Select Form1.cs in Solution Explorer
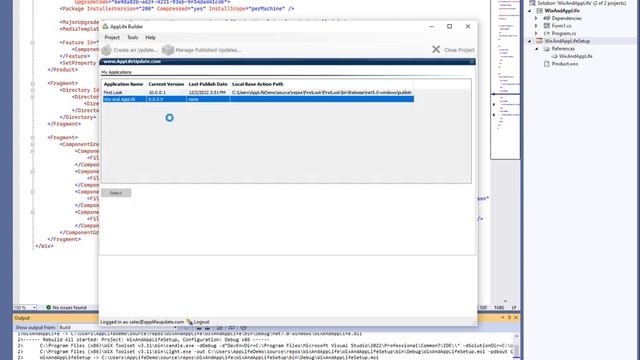The image size is (640, 360). click(561, 26)
